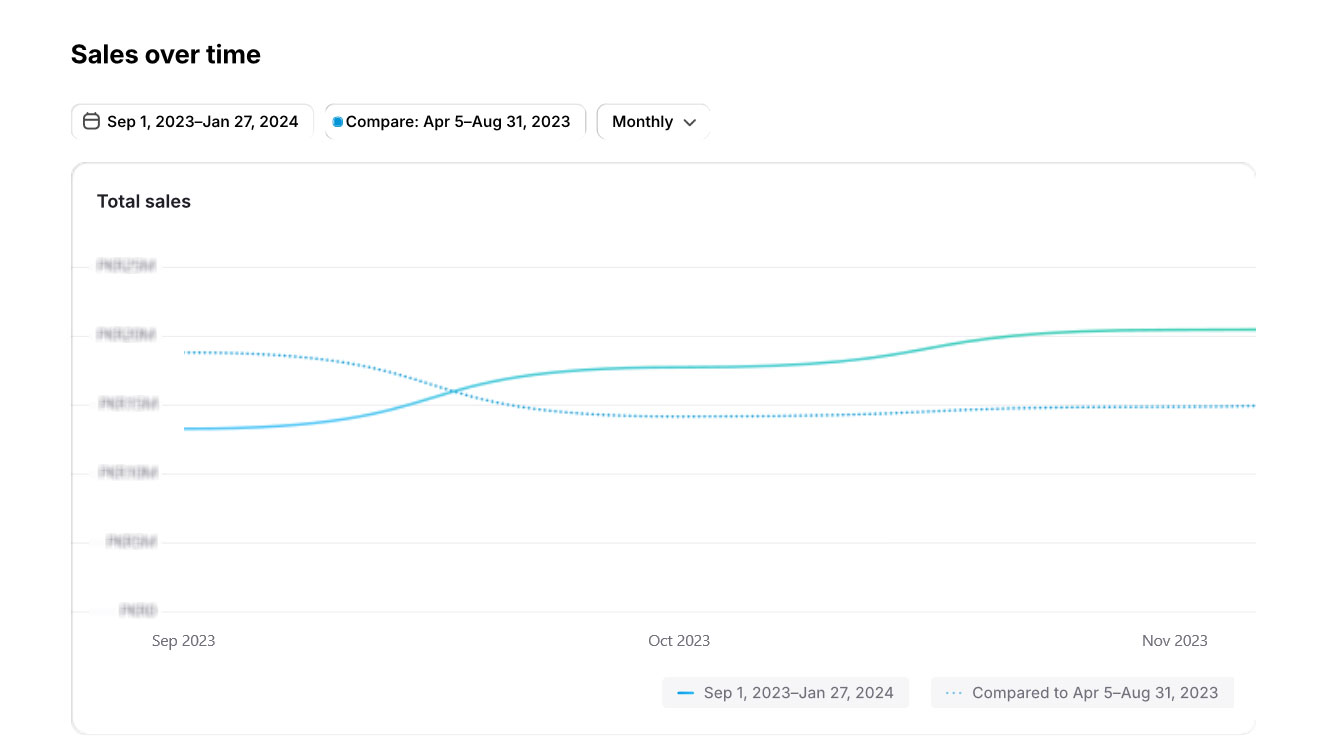Click the Sep 2023 axis label

(183, 641)
